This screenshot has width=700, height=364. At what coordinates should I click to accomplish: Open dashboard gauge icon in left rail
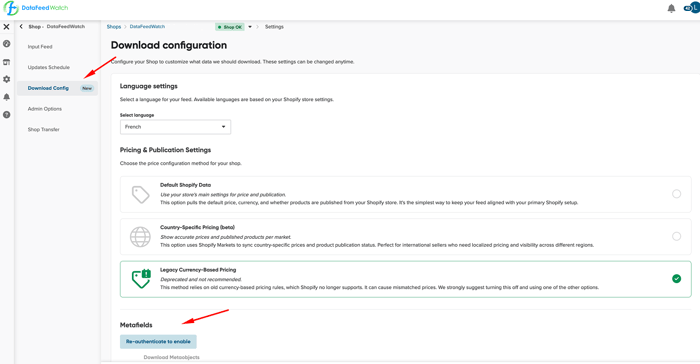[6, 44]
